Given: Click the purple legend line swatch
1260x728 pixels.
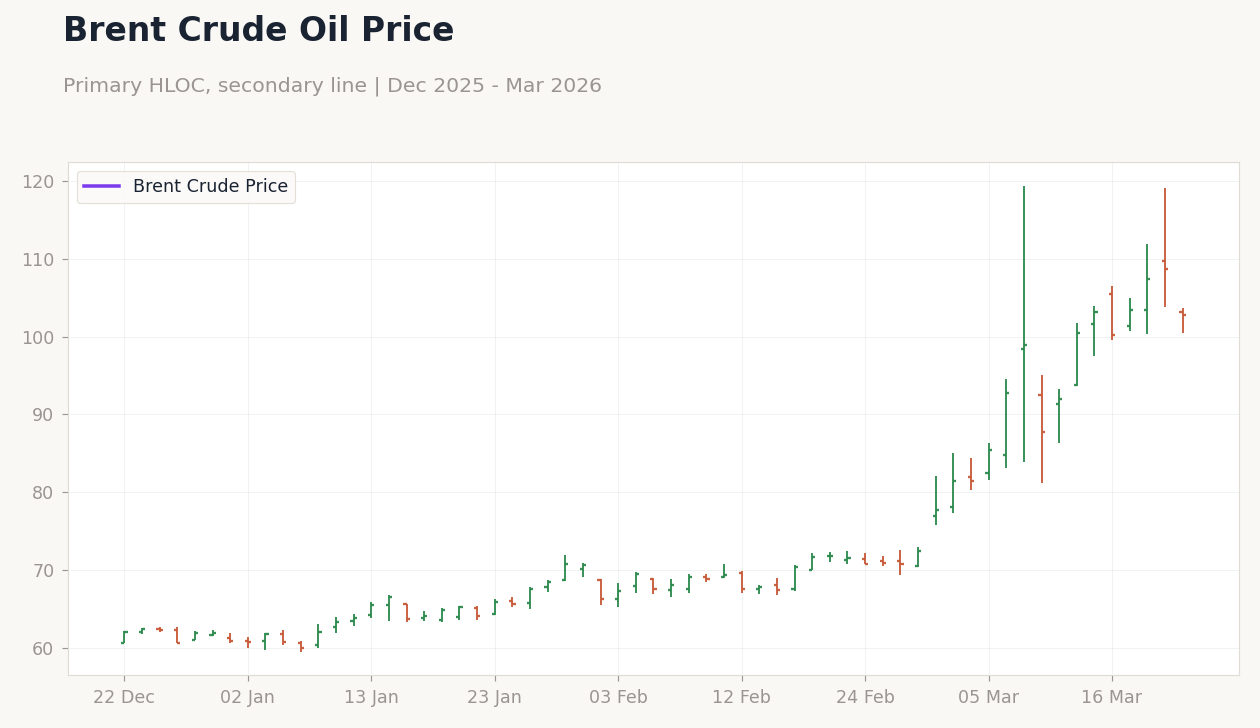Looking at the screenshot, I should coord(102,186).
